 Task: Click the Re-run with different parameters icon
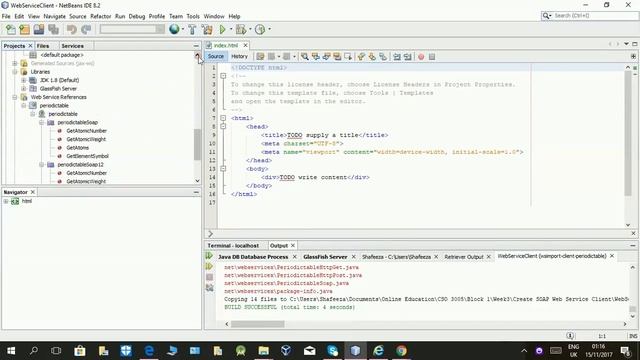209,267
